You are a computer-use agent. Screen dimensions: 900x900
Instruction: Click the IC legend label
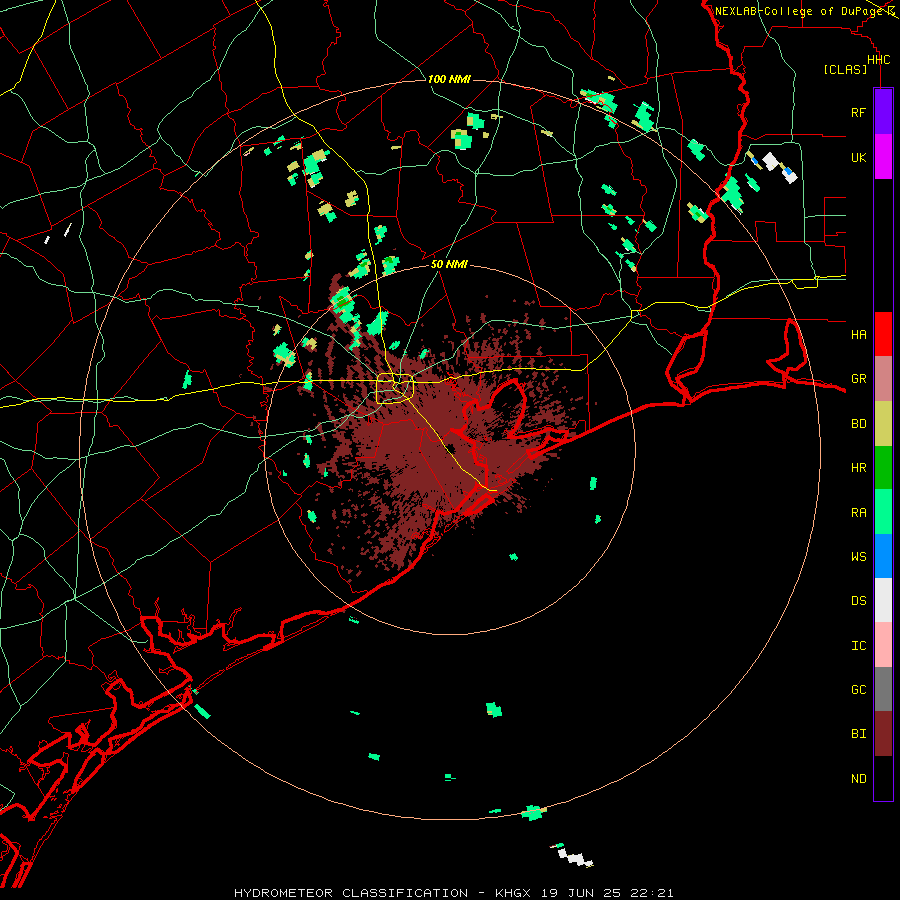pos(859,645)
